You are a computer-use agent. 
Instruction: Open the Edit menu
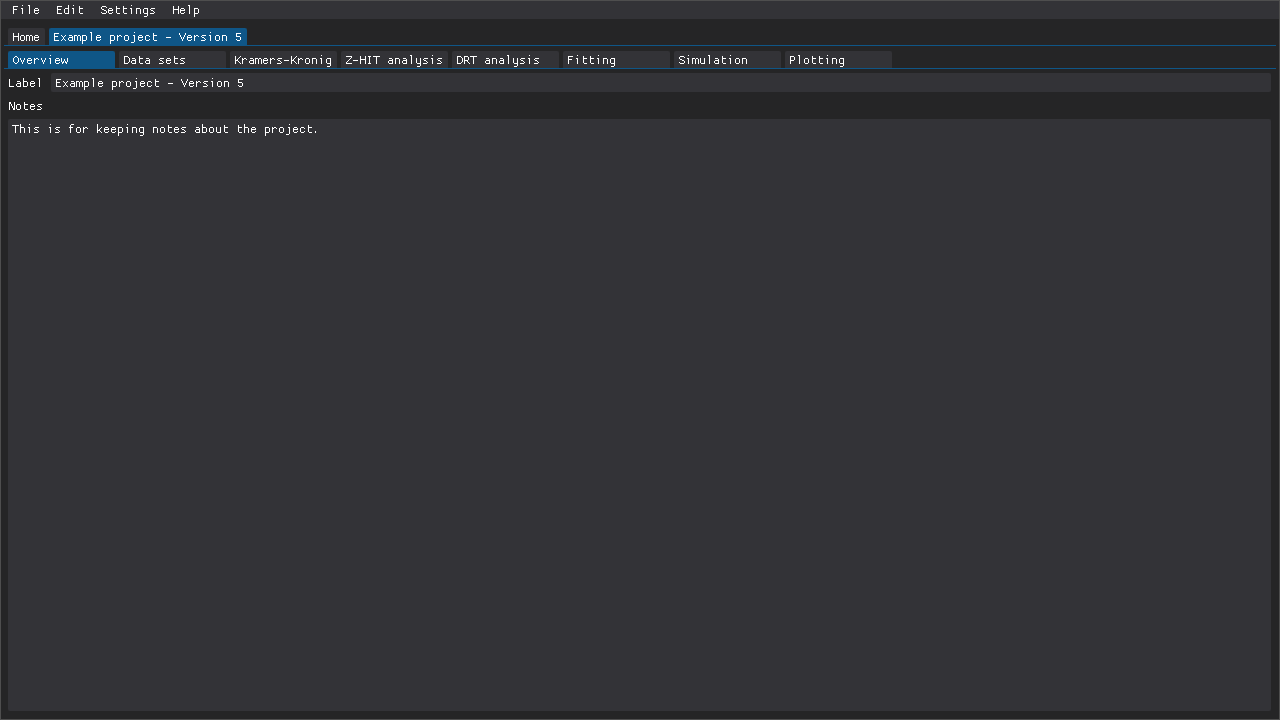[x=70, y=10]
